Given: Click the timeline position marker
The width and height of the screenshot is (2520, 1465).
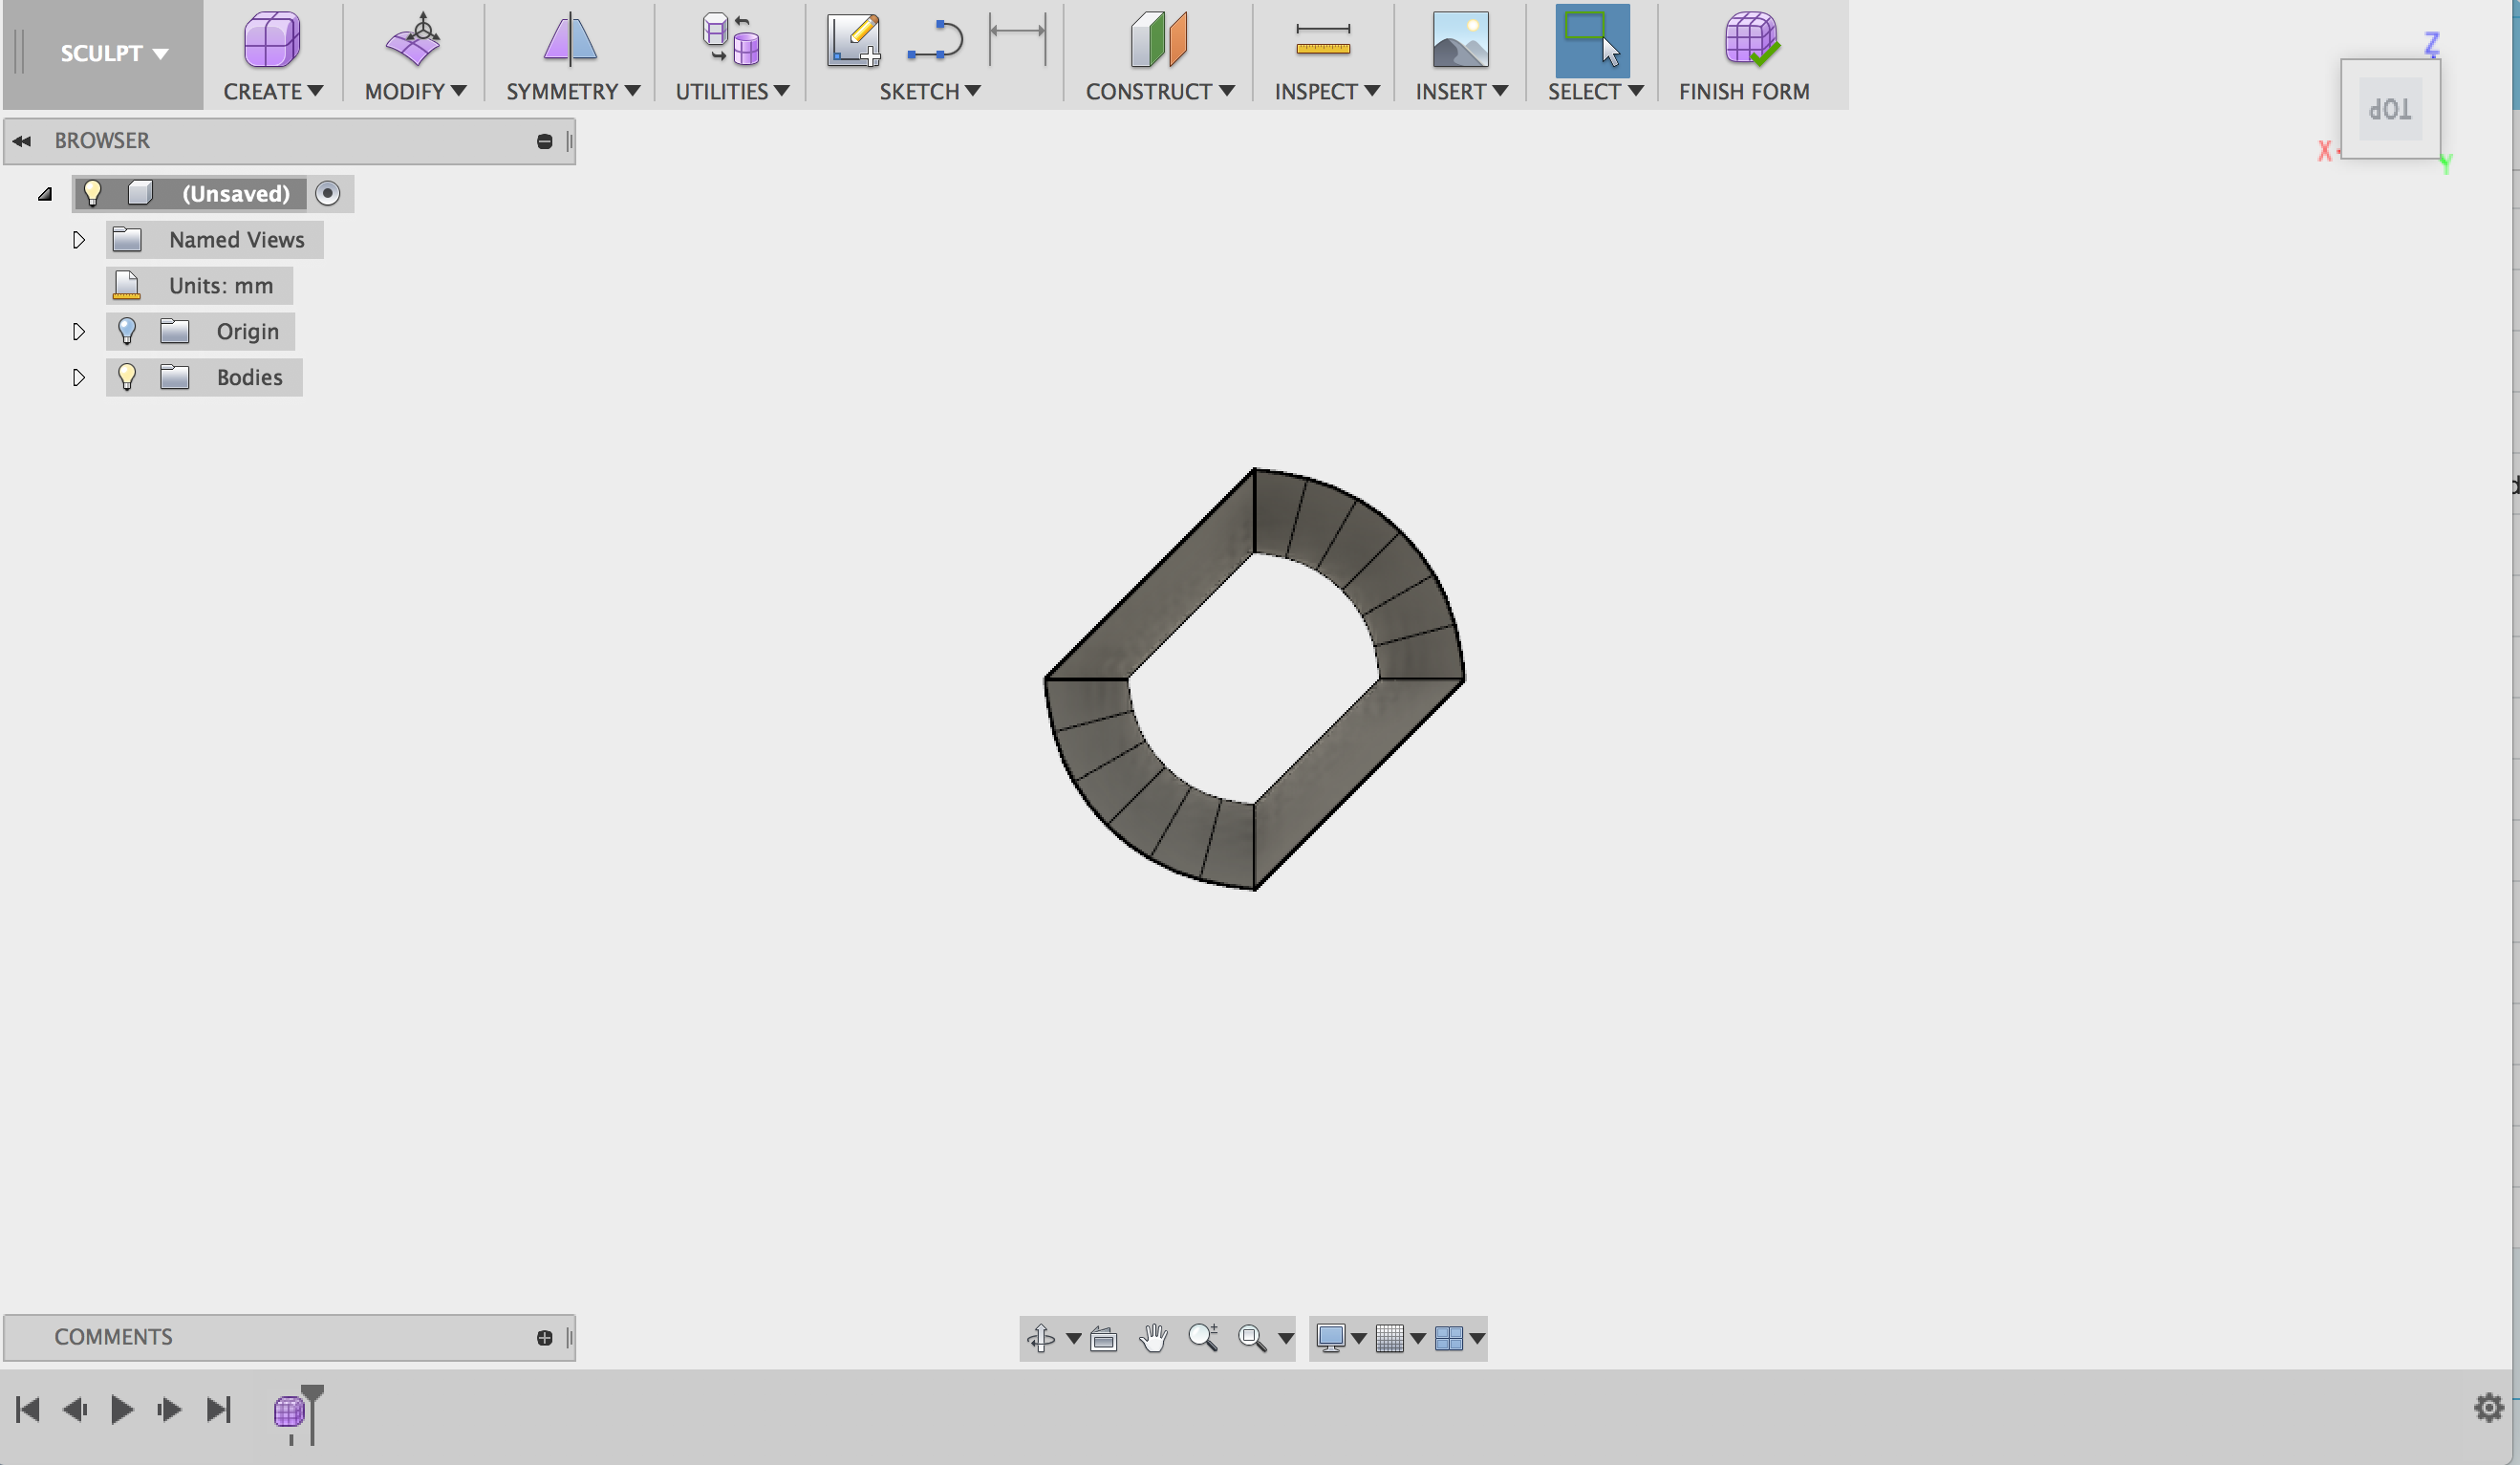Looking at the screenshot, I should [x=312, y=1413].
